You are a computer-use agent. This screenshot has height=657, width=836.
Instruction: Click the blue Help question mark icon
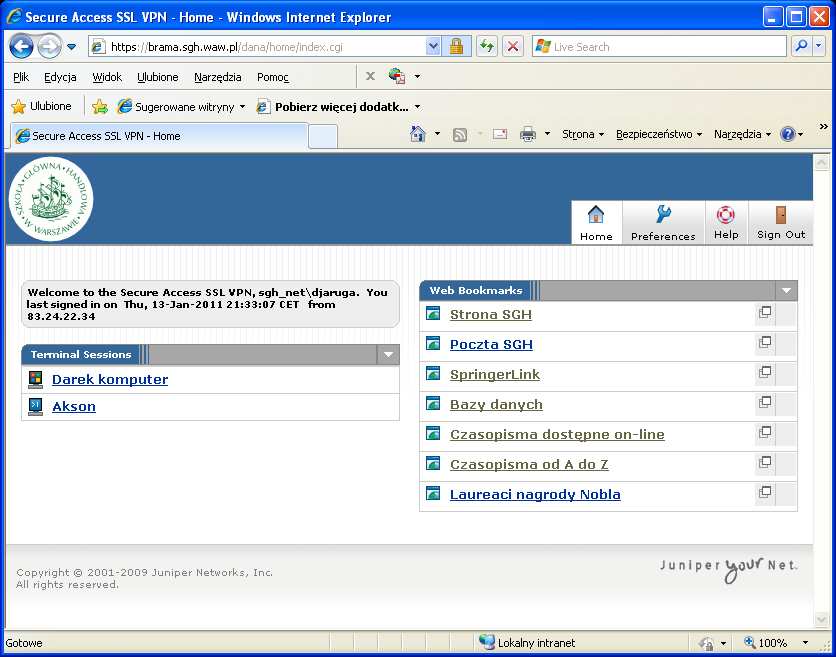click(x=787, y=134)
